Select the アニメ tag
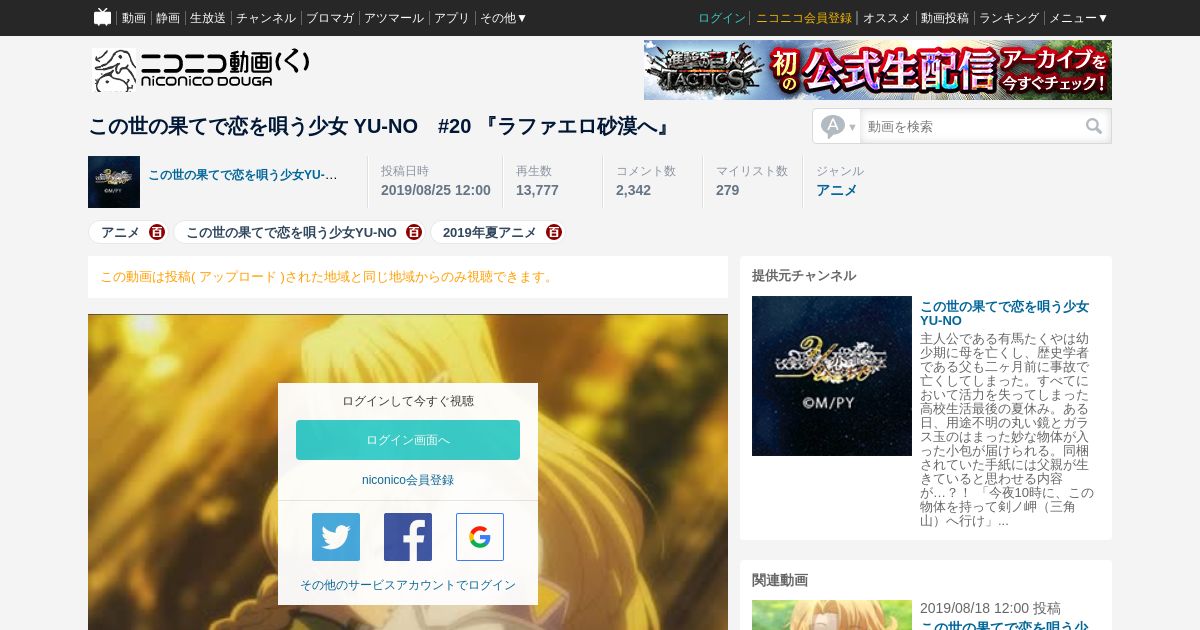 pos(120,232)
